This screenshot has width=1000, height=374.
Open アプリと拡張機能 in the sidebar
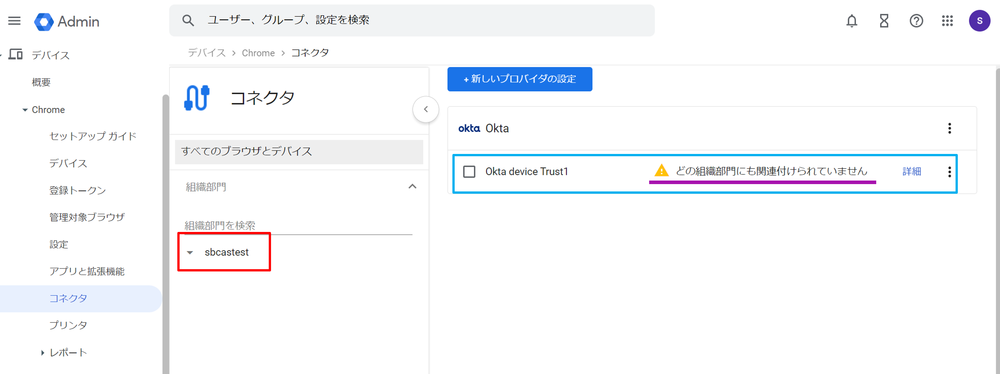point(87,271)
